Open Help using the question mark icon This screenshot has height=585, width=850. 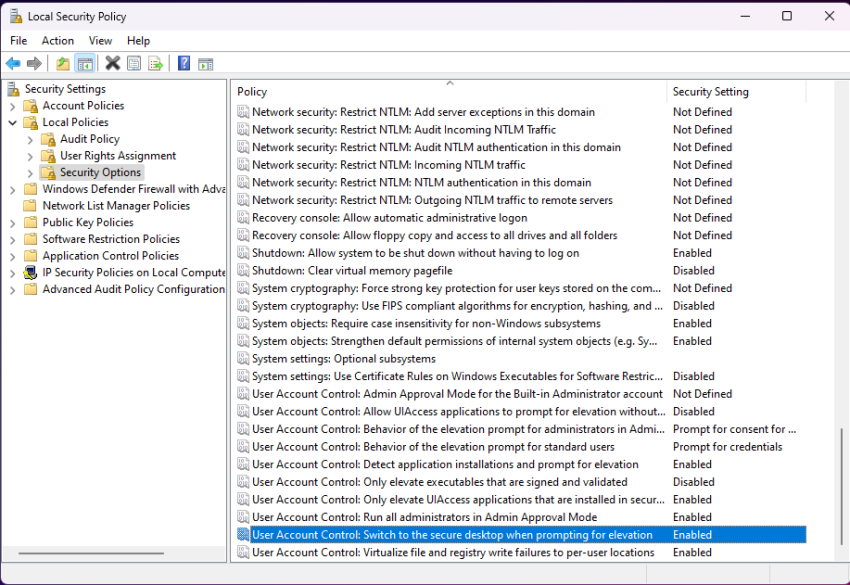point(182,63)
